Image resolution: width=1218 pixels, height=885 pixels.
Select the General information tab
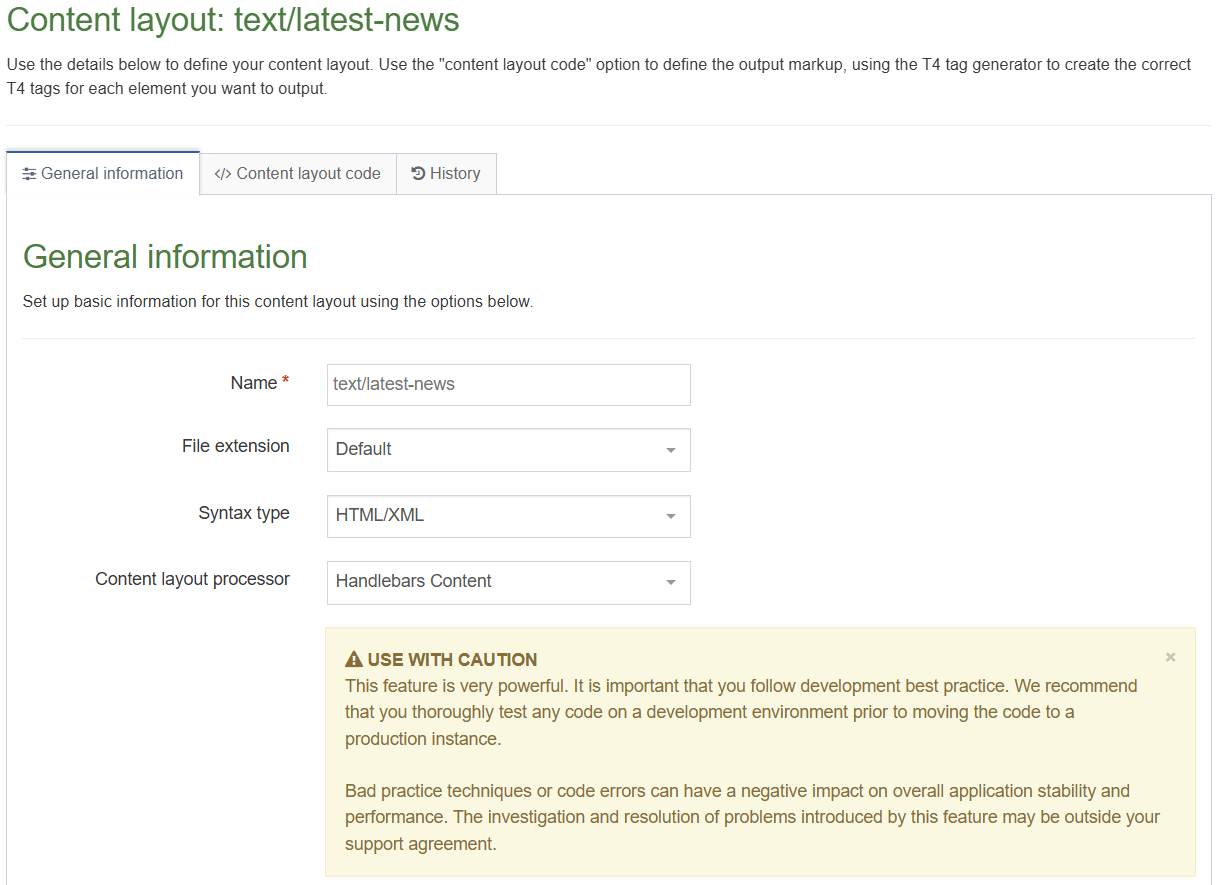[103, 173]
